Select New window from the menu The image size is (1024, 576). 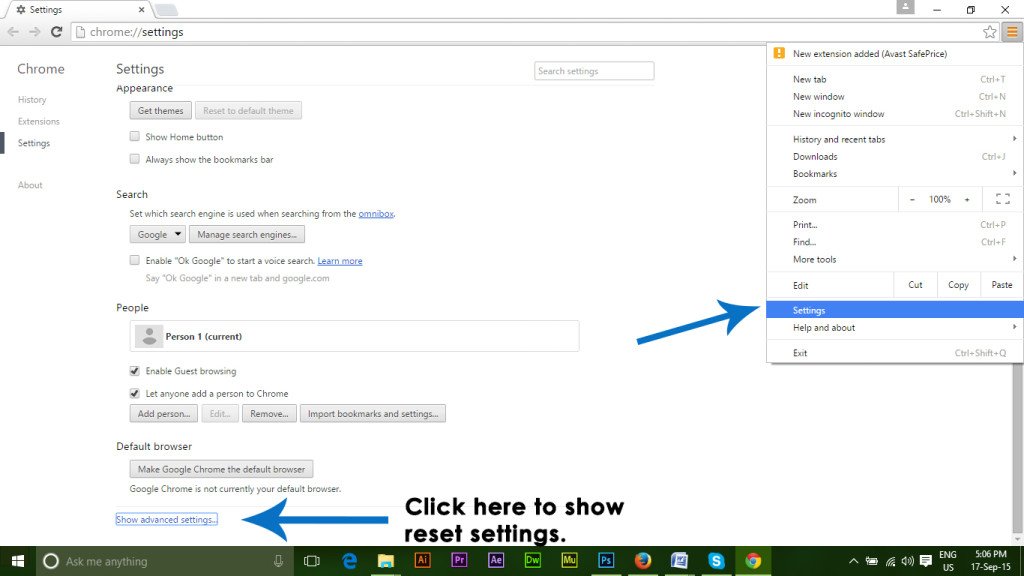[x=895, y=96]
